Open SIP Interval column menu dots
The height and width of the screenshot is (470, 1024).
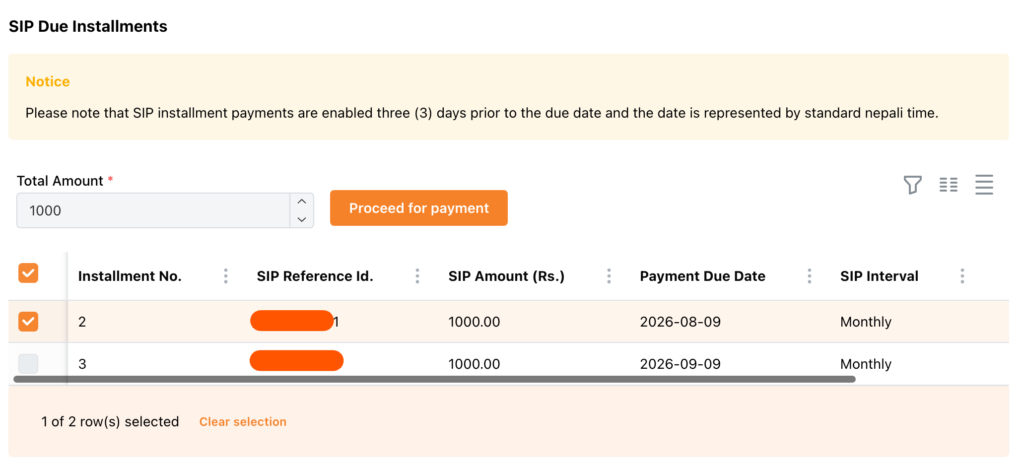click(x=962, y=276)
